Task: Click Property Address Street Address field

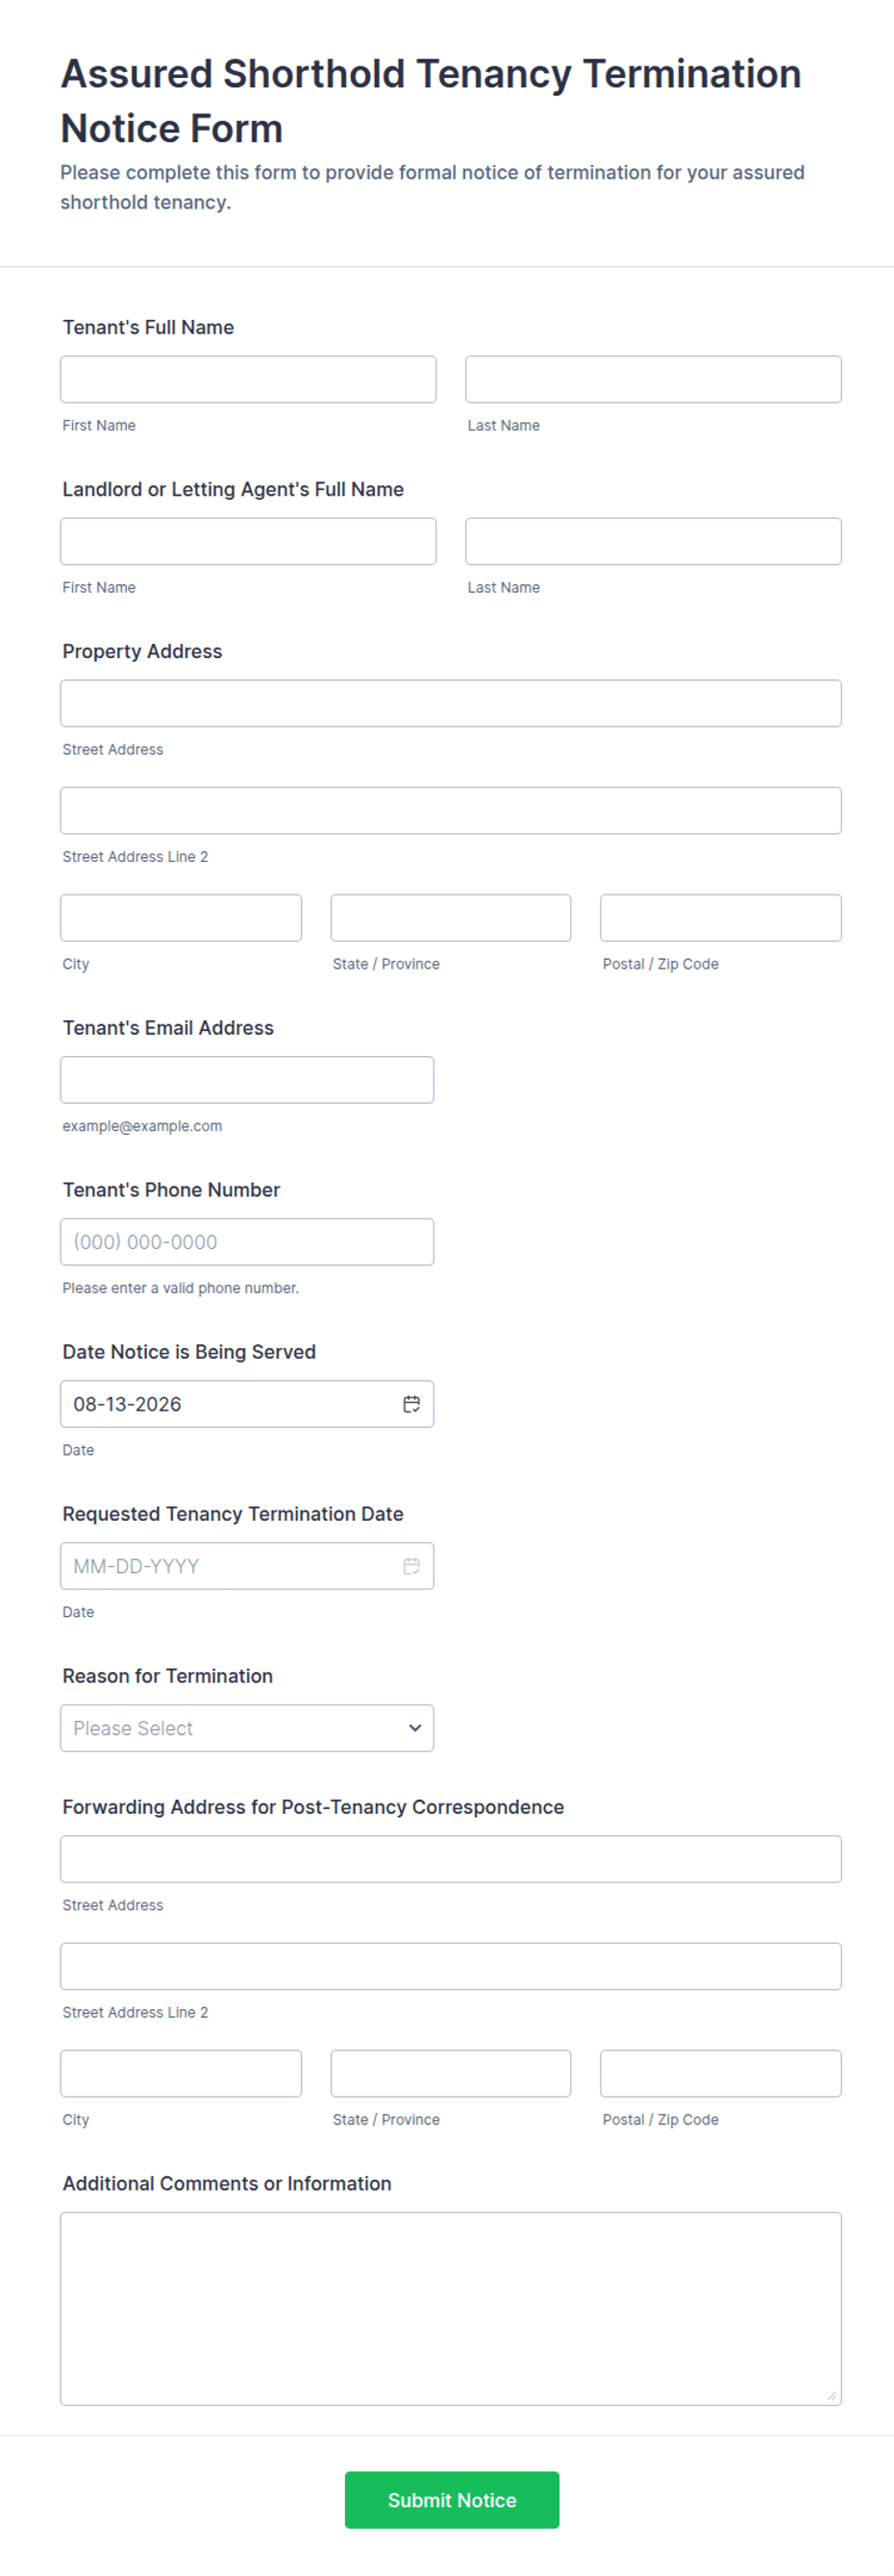Action: click(451, 704)
